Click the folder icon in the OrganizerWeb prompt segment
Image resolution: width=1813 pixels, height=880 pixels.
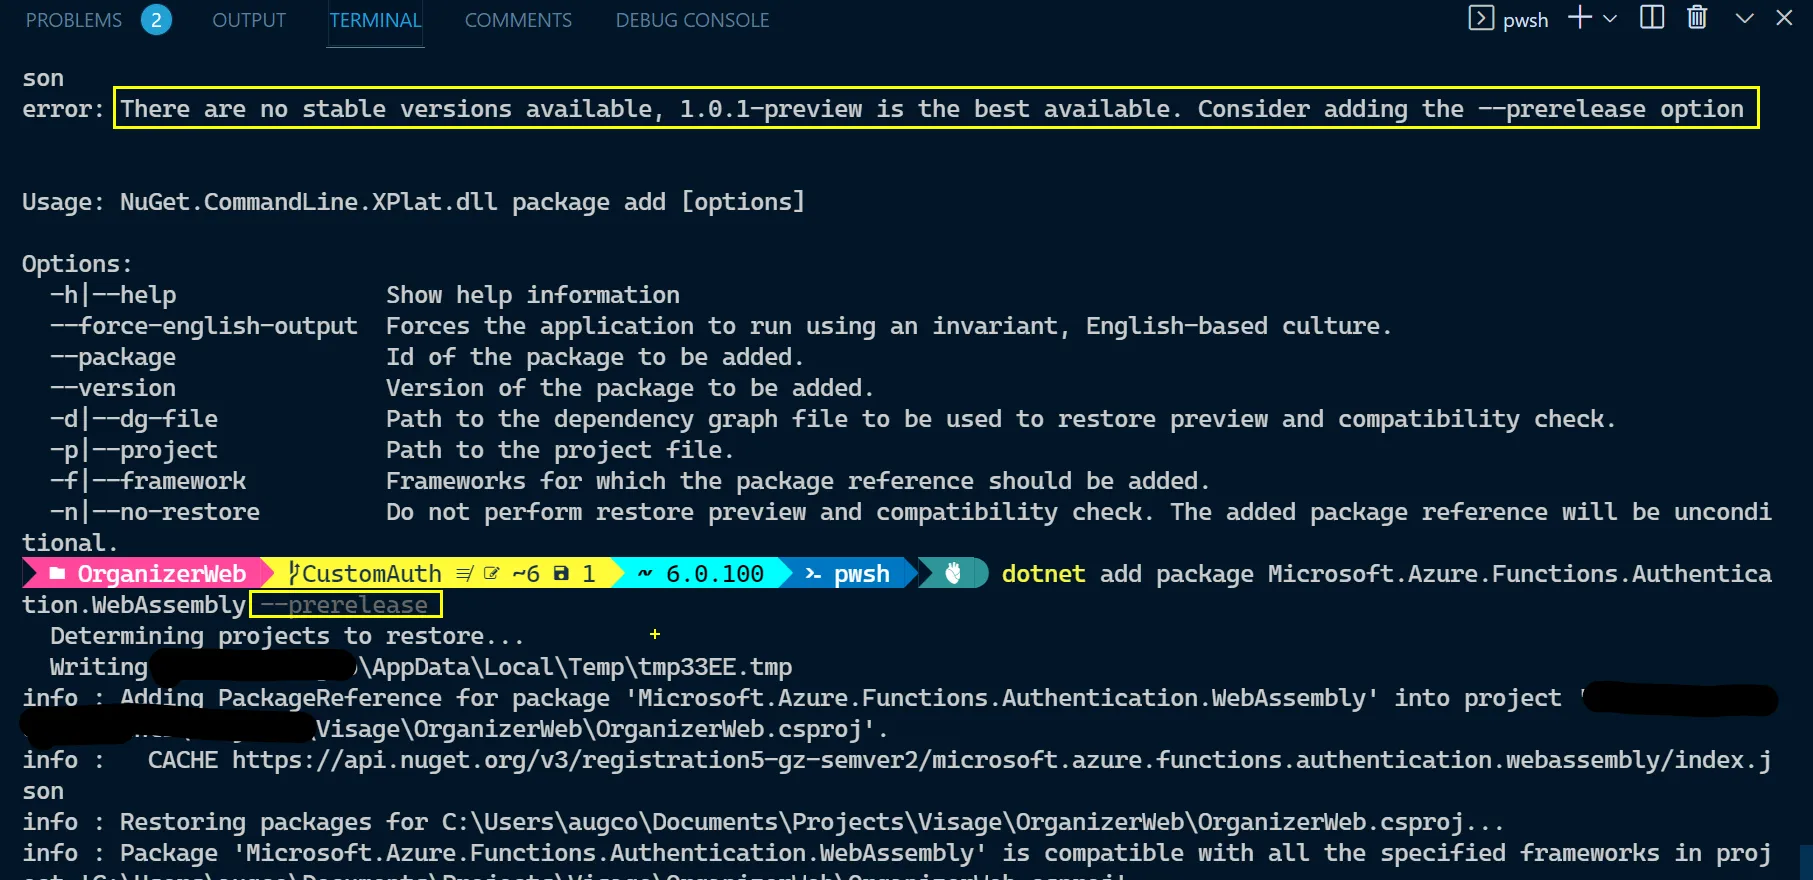[58, 574]
